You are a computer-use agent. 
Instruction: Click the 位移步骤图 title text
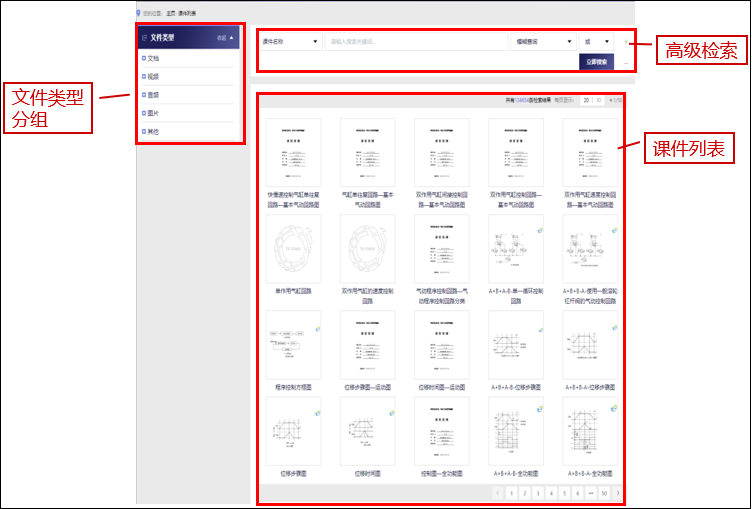pos(293,473)
